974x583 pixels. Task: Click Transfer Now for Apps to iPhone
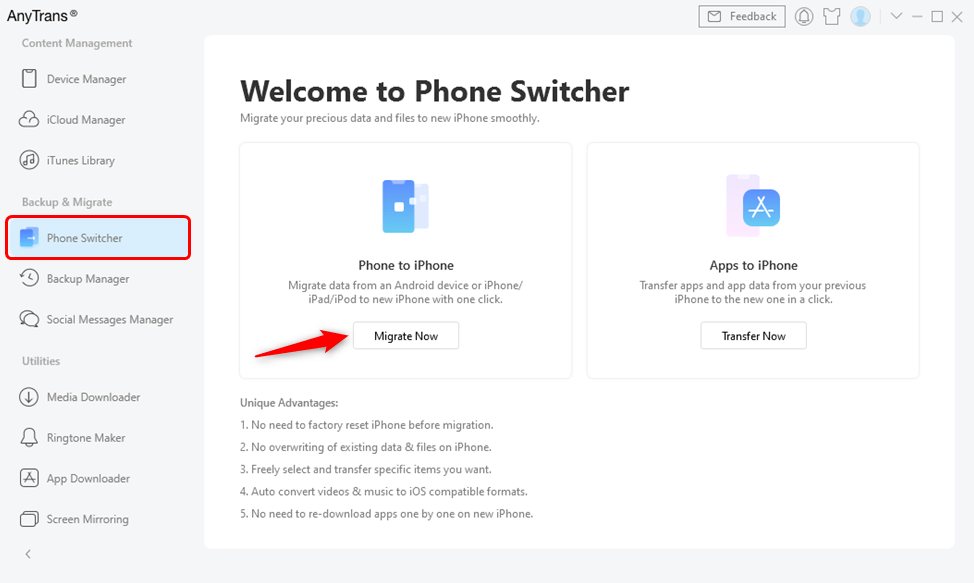click(753, 335)
